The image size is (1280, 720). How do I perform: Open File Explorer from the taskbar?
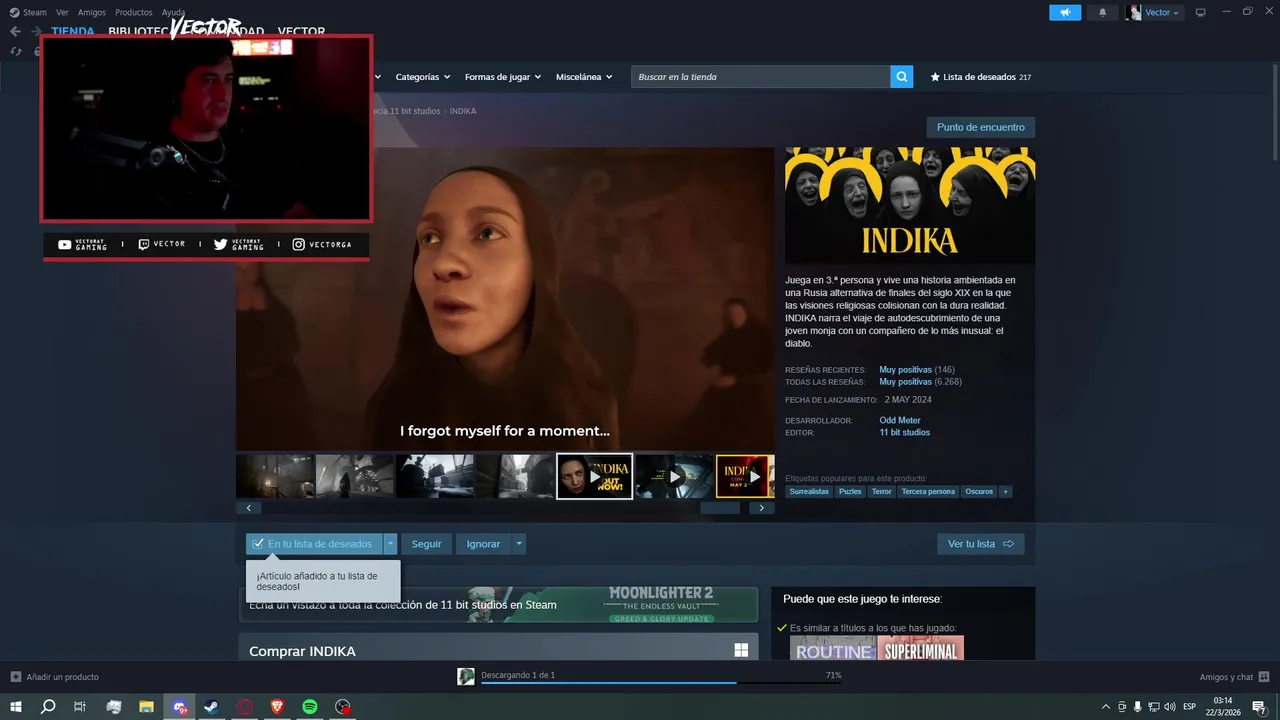pyautogui.click(x=146, y=707)
